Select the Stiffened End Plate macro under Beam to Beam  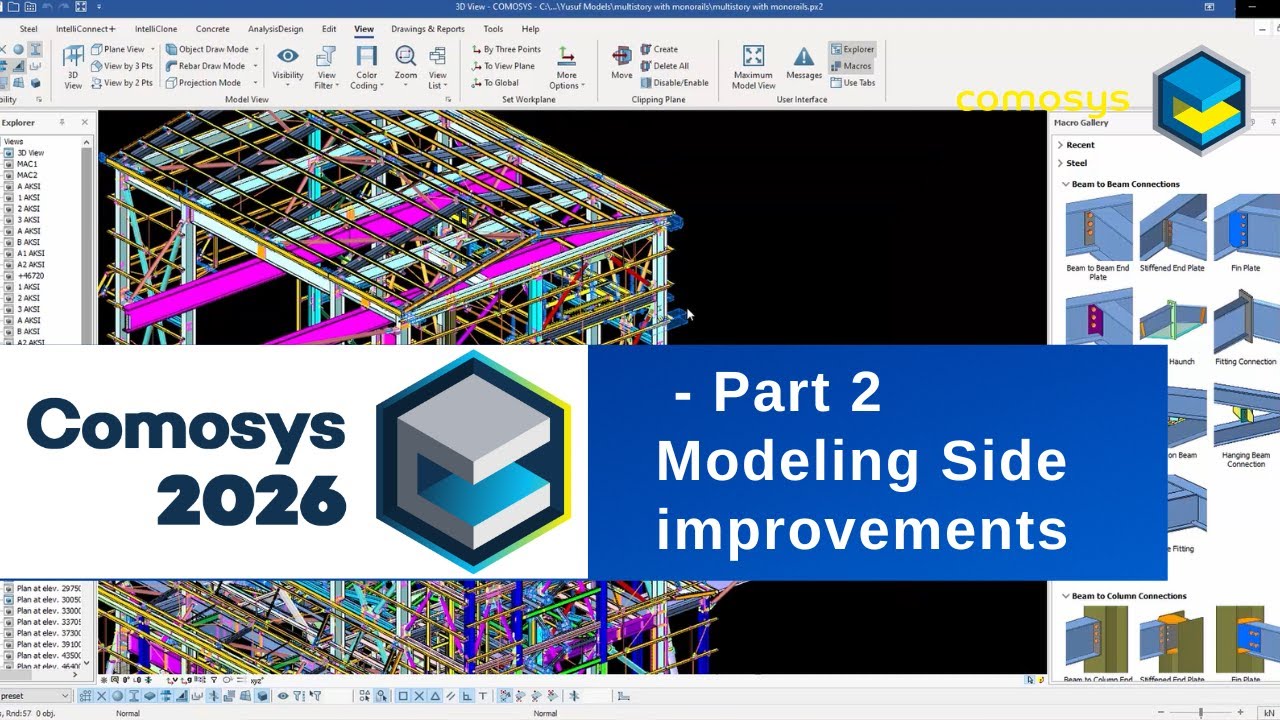(1172, 233)
